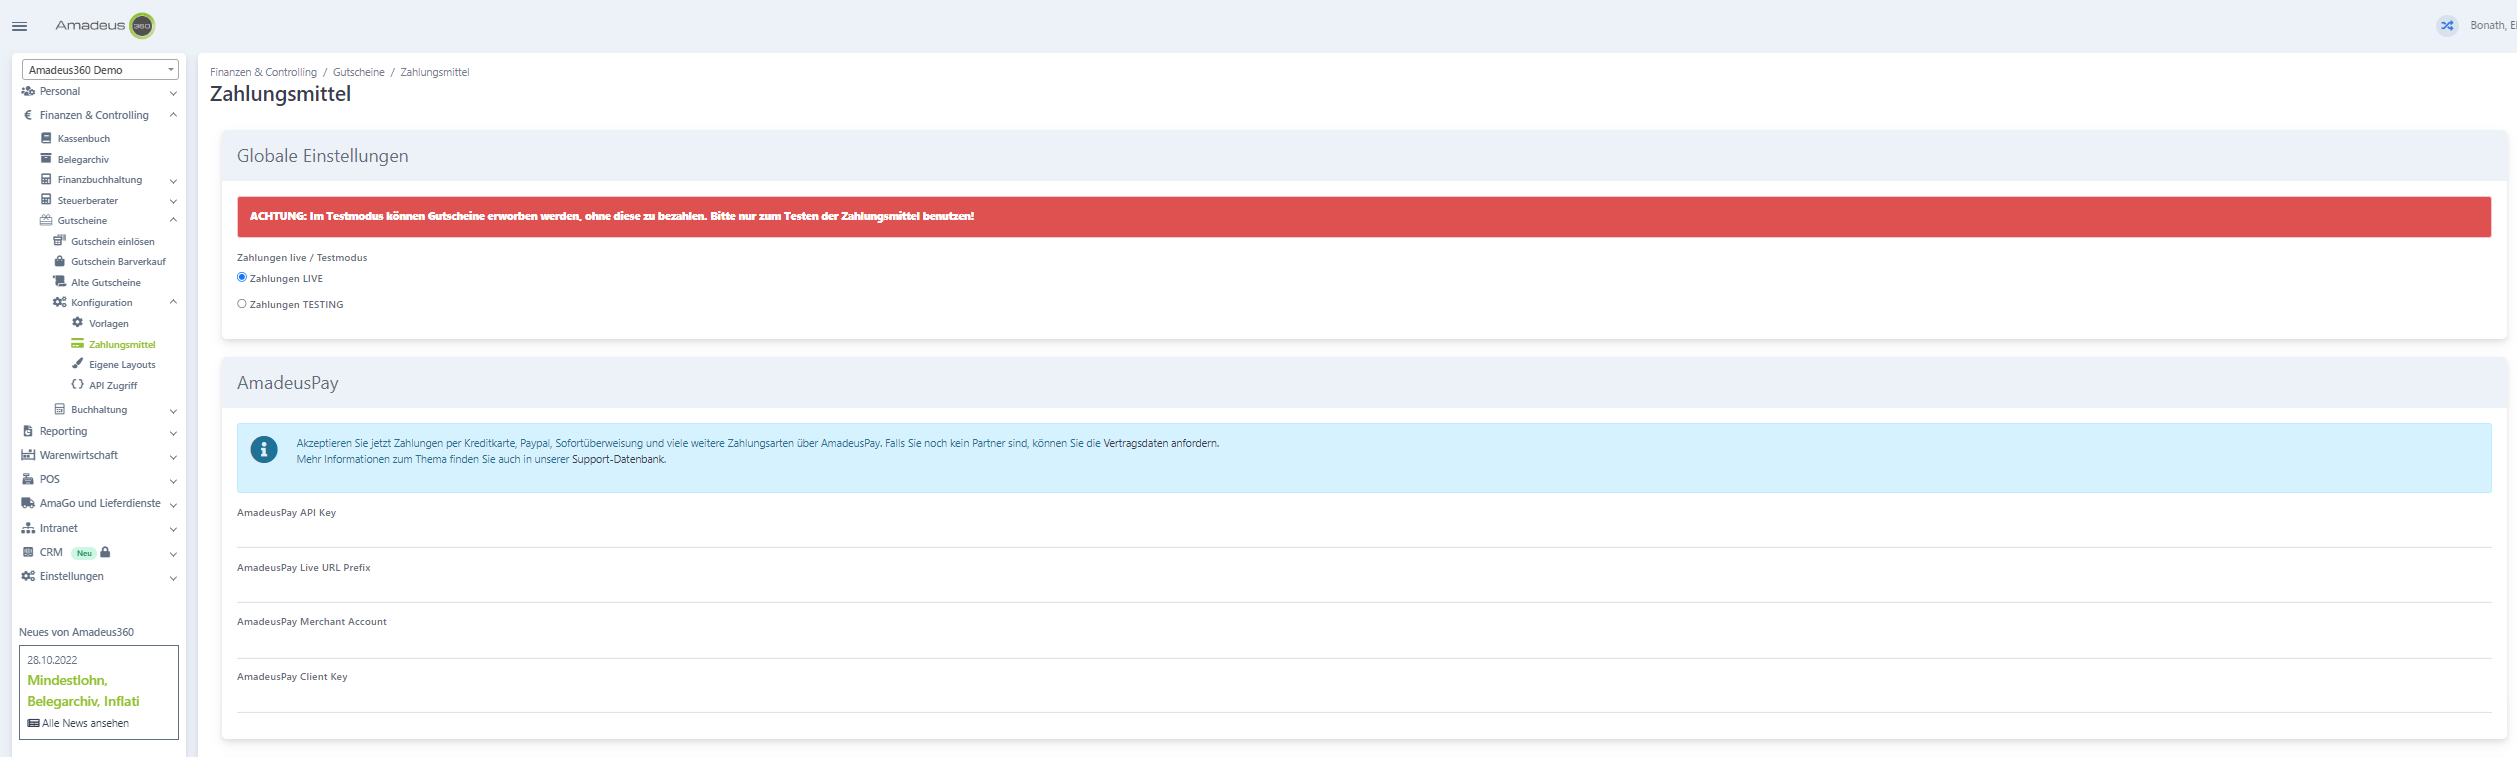Expand Finanzbuchhaltung submenu chevron

click(173, 181)
